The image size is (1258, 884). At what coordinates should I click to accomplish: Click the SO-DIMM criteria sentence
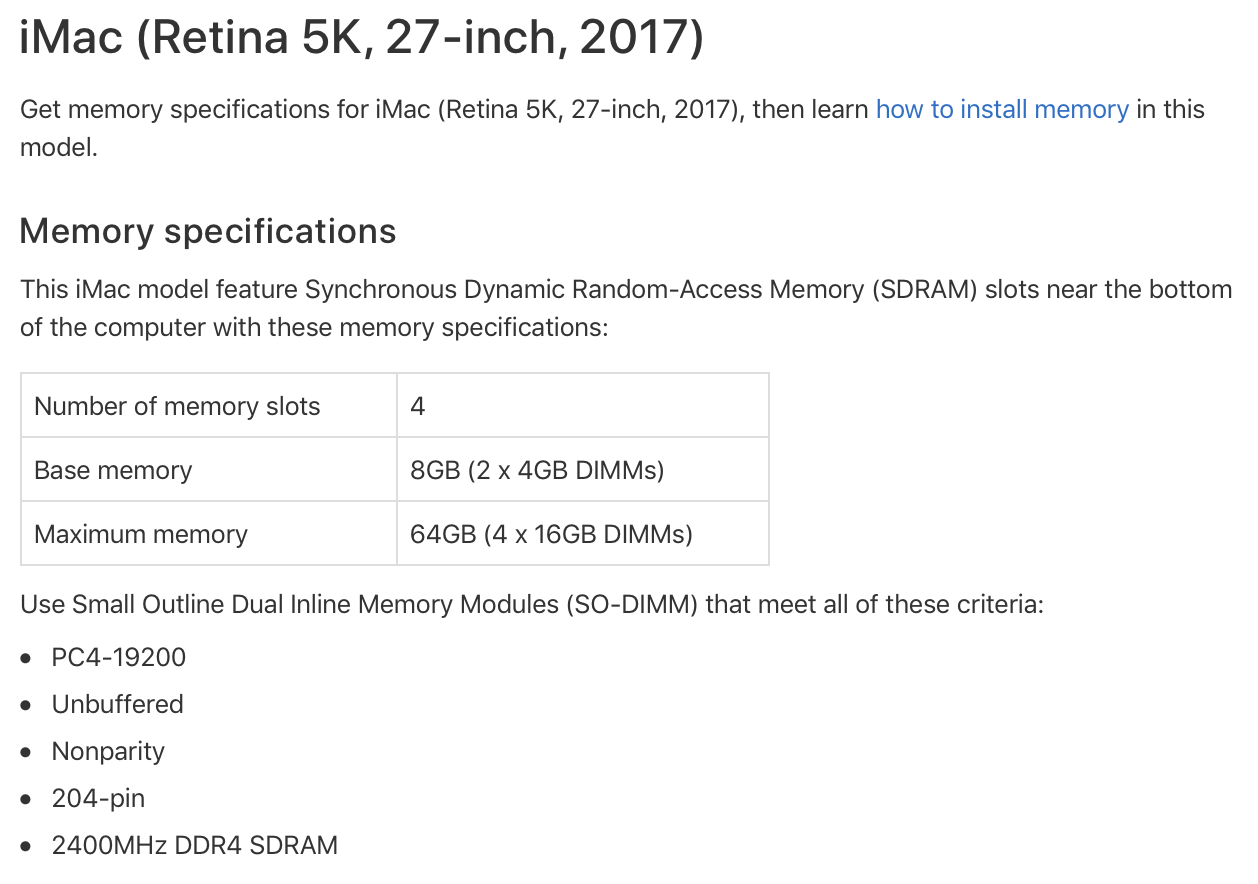click(532, 605)
